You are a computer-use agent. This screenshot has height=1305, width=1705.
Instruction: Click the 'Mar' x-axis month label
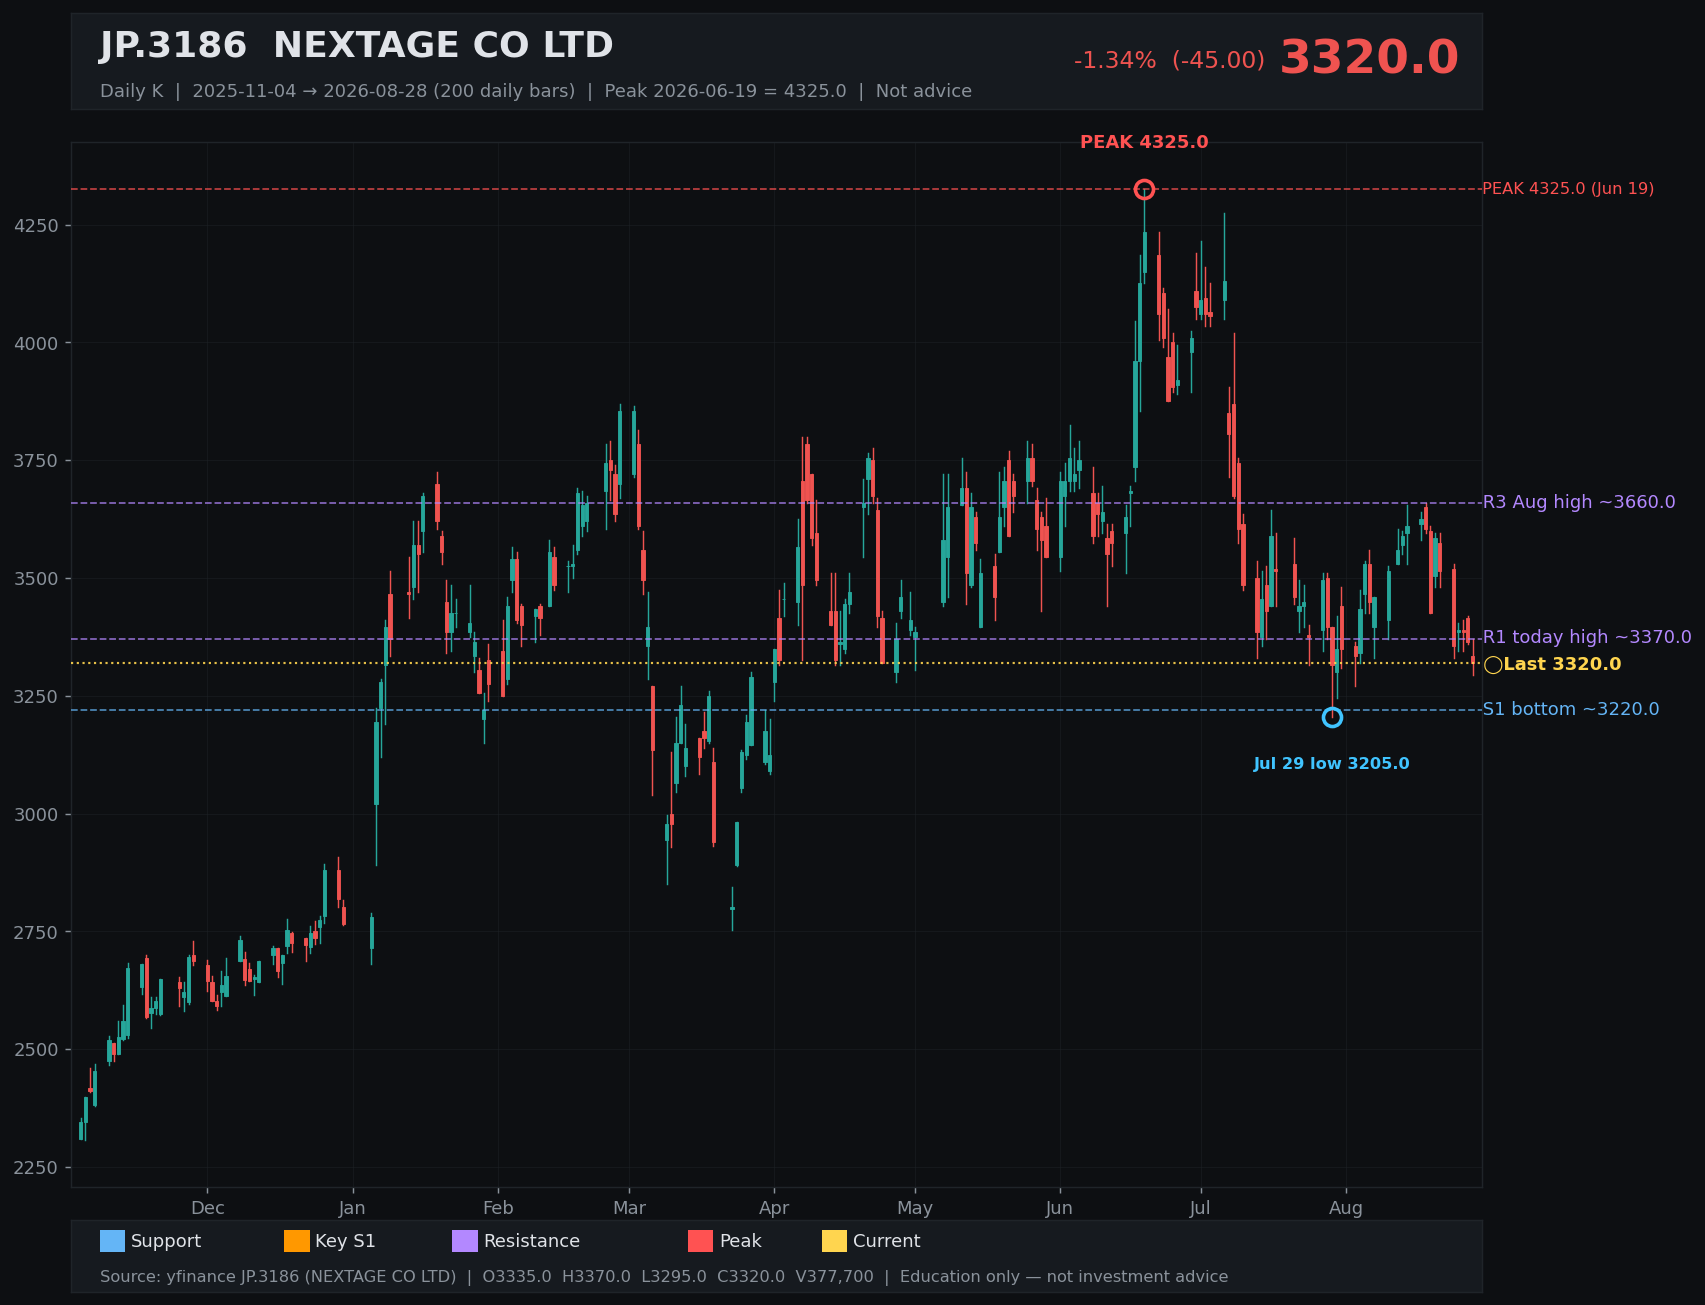[x=629, y=1208]
